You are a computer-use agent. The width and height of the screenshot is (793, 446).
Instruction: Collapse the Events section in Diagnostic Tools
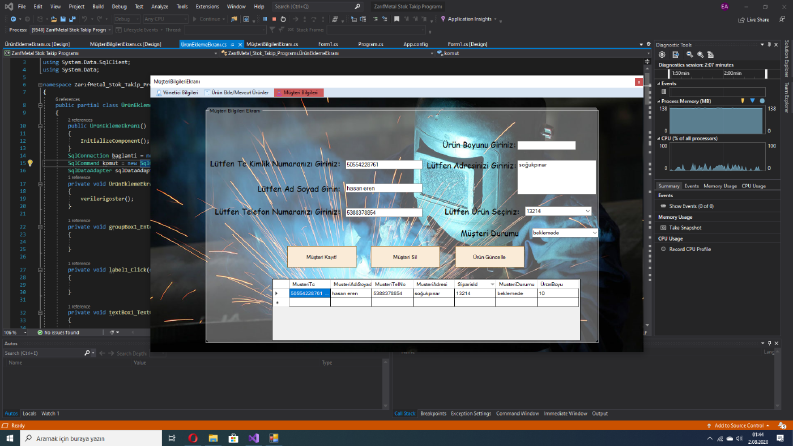coord(658,84)
